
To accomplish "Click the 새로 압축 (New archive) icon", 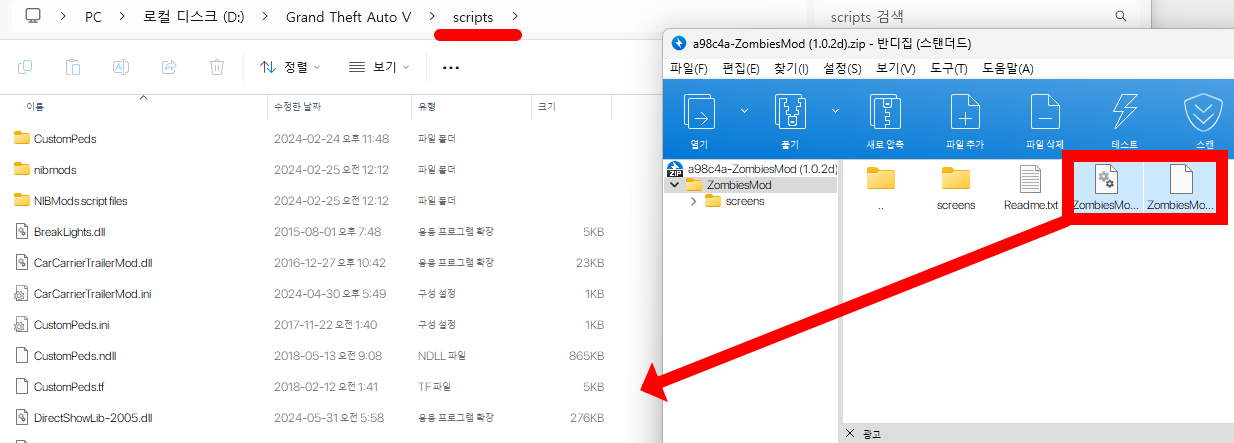I will click(x=885, y=112).
